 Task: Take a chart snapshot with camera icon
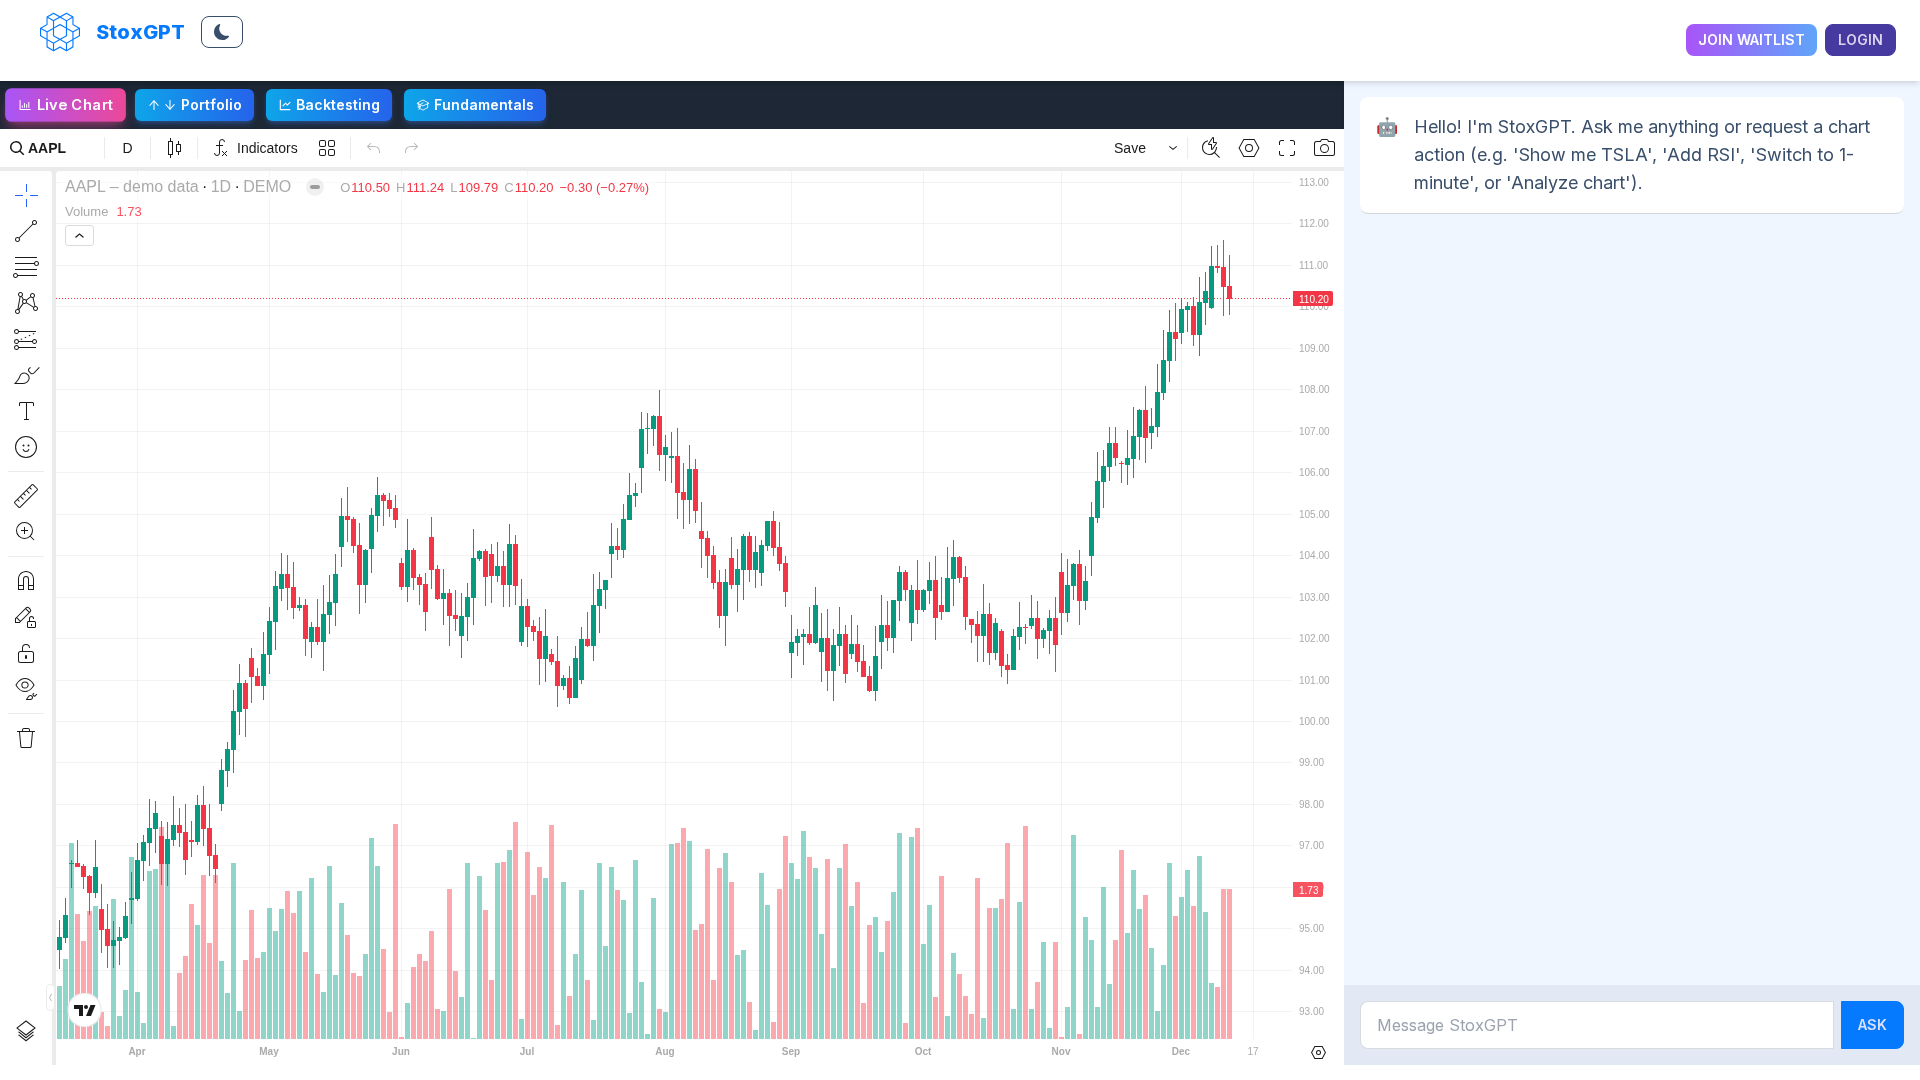coord(1324,148)
